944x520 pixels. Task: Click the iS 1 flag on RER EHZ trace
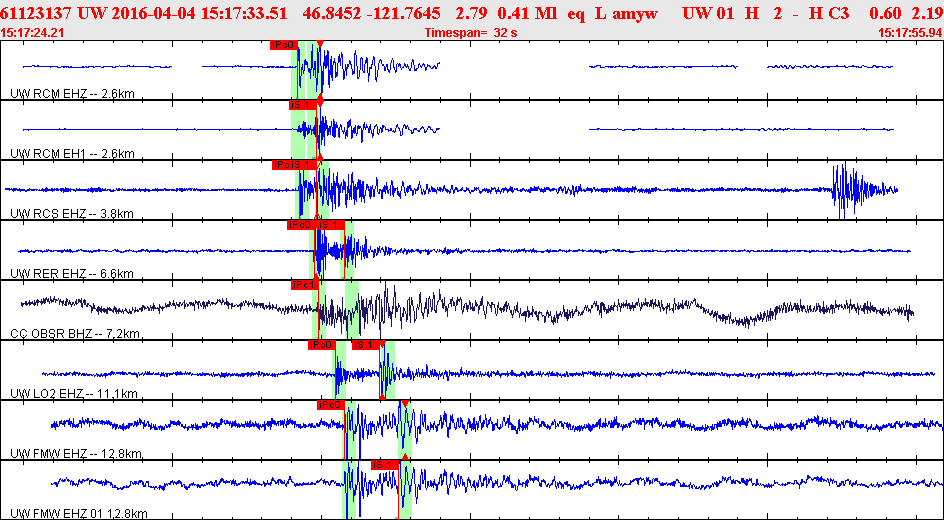330,225
